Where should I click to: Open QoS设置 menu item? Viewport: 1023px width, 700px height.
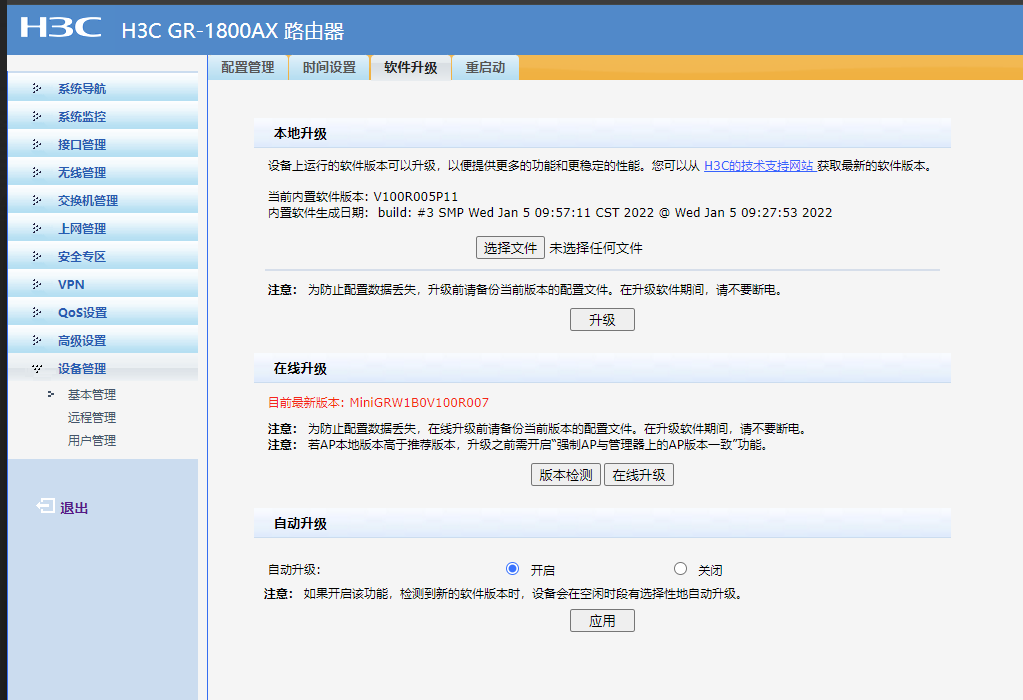coord(103,312)
